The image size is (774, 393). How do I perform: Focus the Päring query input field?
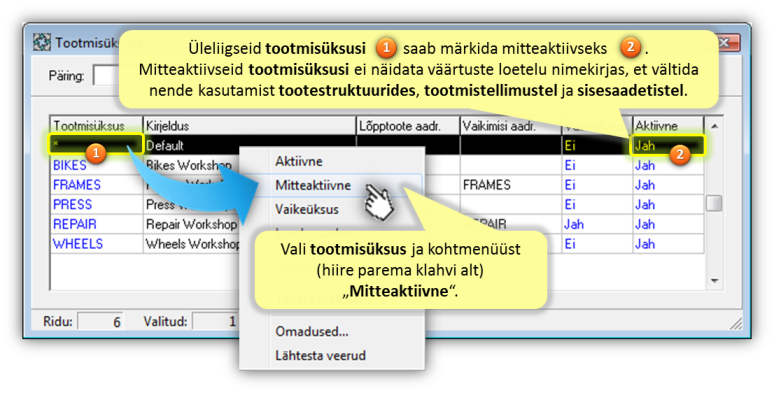pyautogui.click(x=106, y=76)
